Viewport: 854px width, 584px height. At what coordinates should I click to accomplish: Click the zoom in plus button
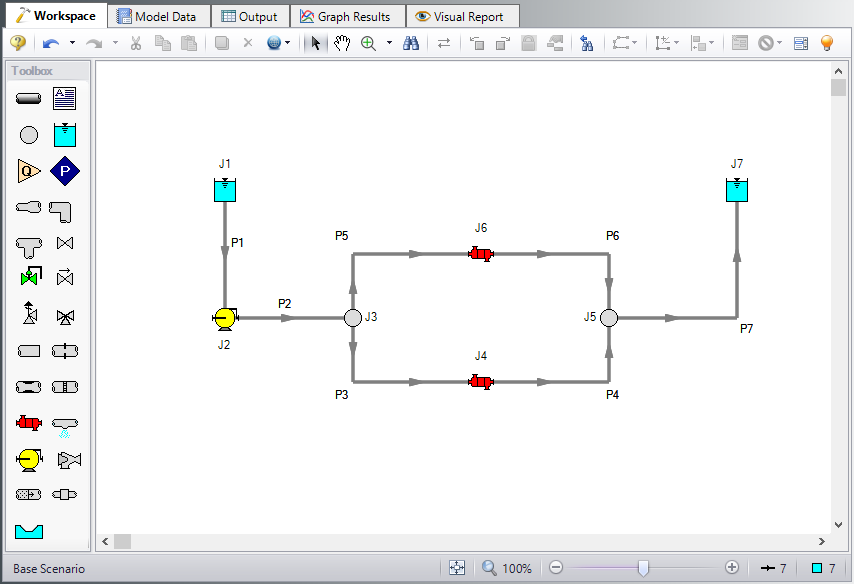tap(731, 568)
